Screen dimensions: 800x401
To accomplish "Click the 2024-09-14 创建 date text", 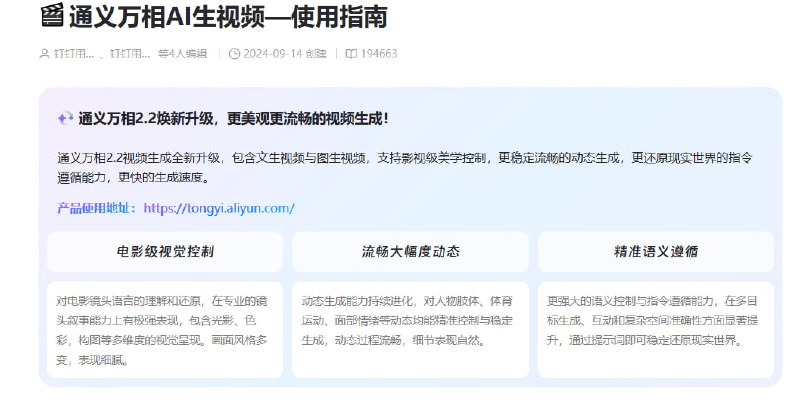I will pos(285,54).
